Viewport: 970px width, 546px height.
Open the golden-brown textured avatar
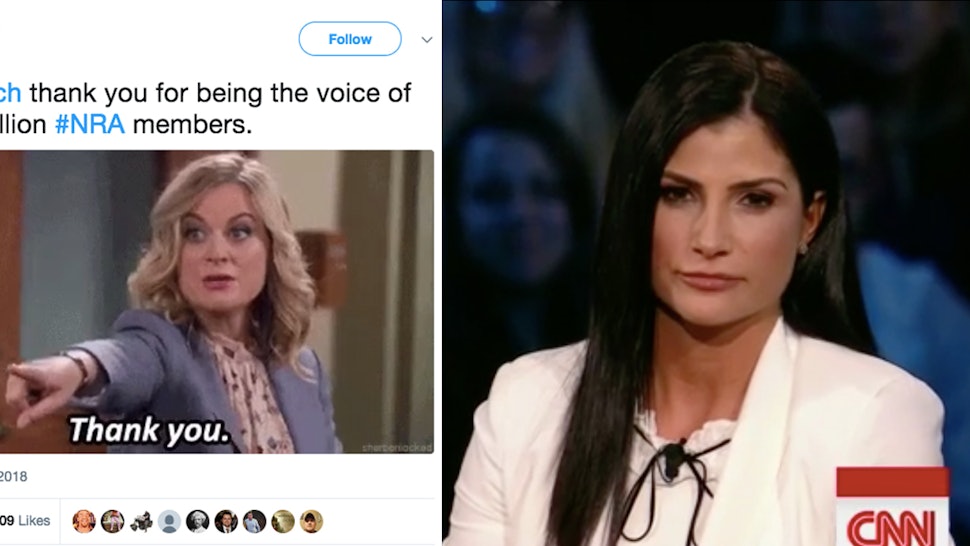(283, 521)
